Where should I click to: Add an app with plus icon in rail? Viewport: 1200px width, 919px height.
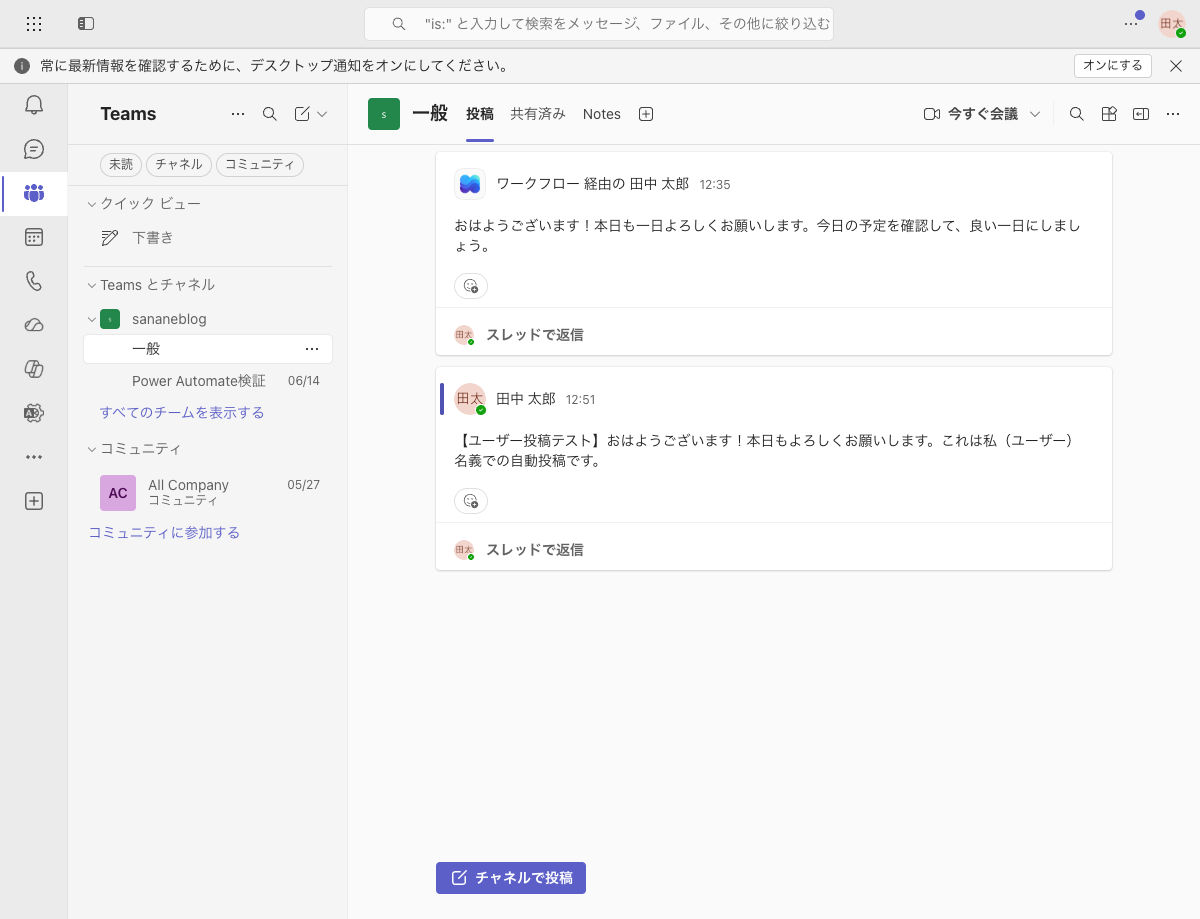click(x=34, y=501)
